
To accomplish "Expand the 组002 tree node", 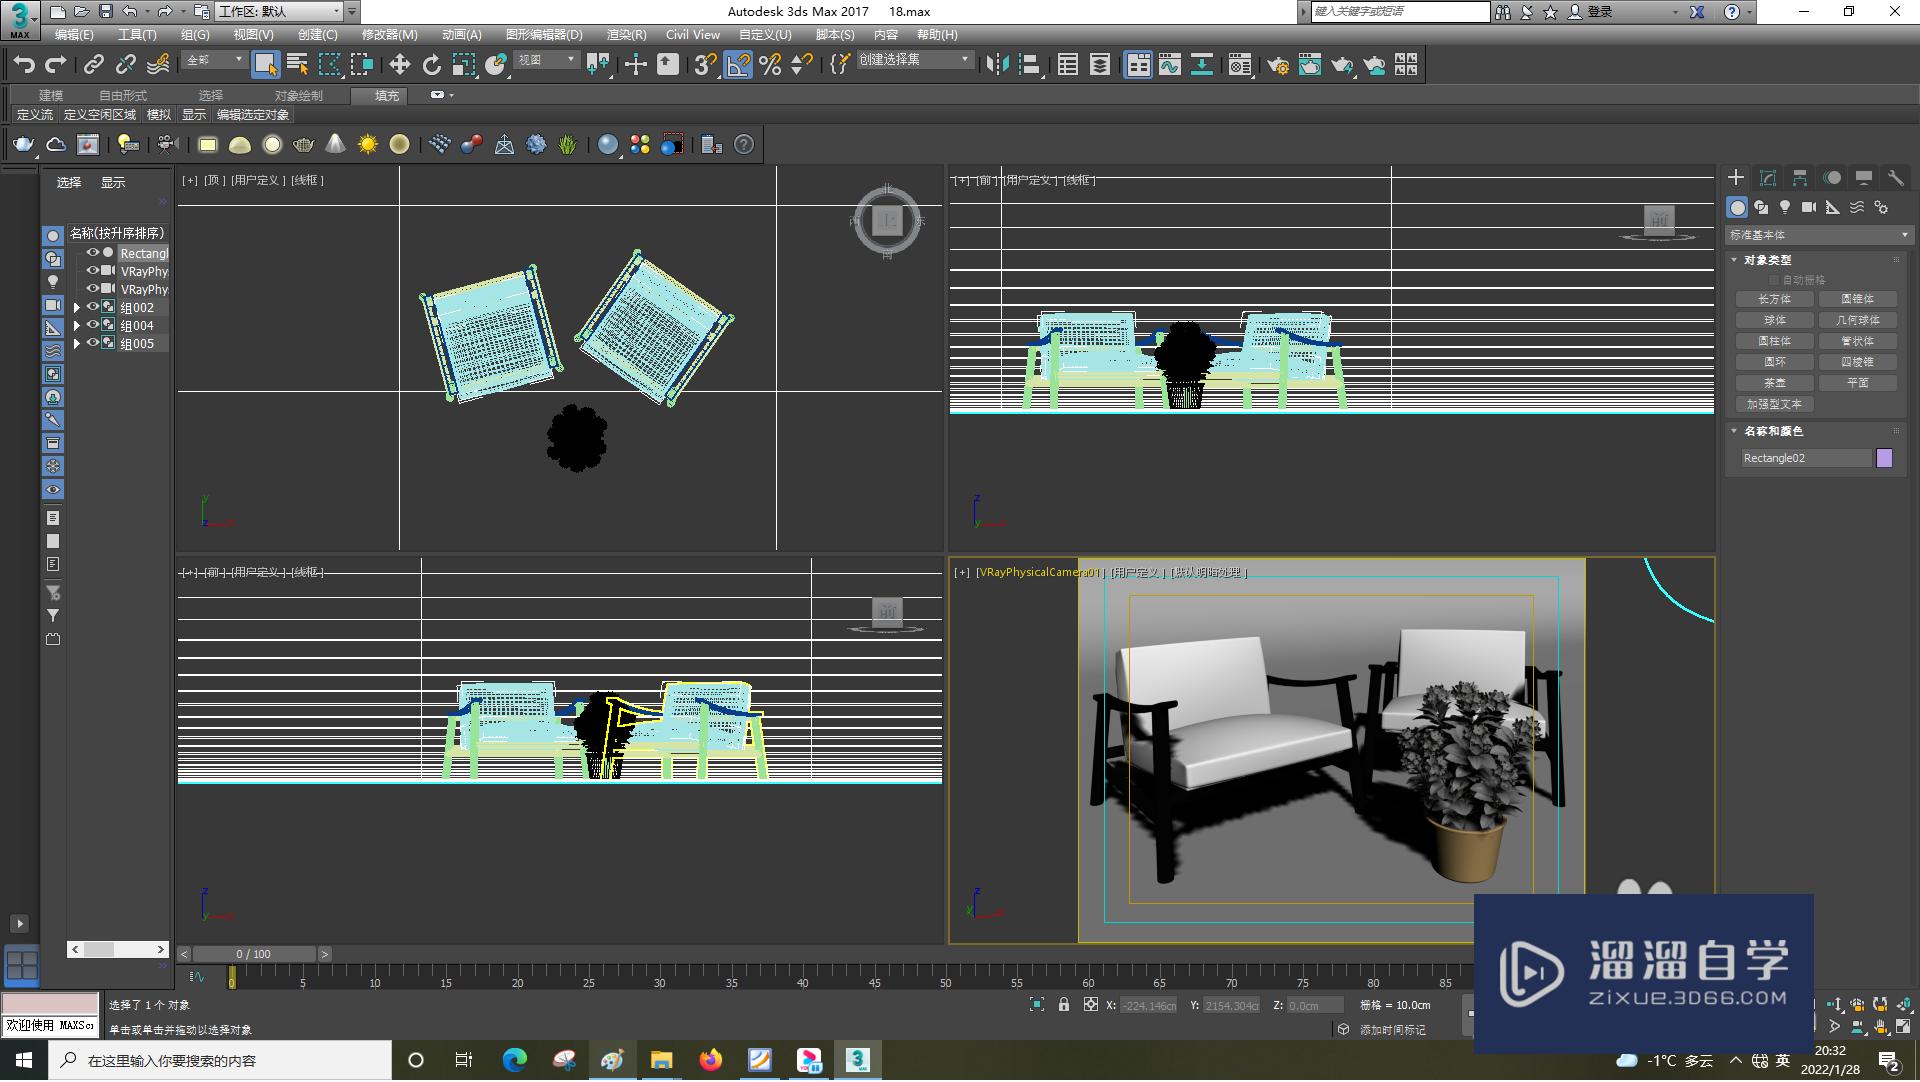I will click(x=77, y=308).
